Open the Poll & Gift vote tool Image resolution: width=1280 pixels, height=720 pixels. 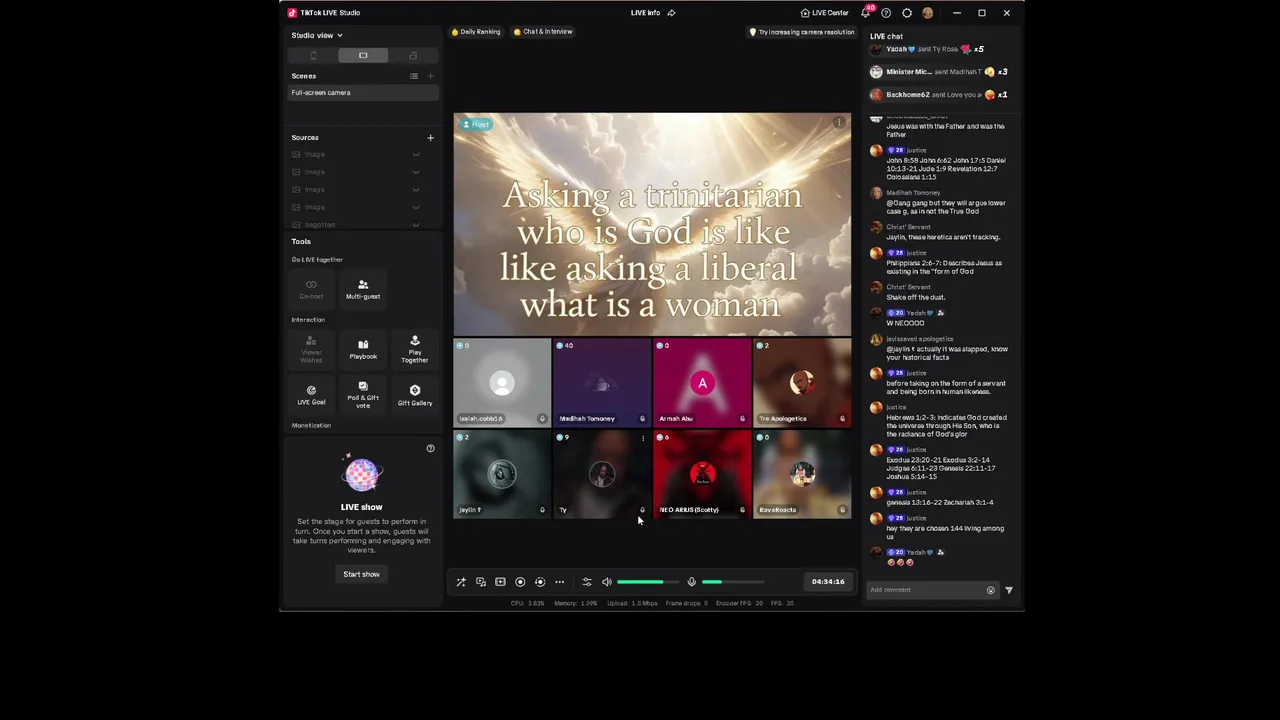coord(363,395)
